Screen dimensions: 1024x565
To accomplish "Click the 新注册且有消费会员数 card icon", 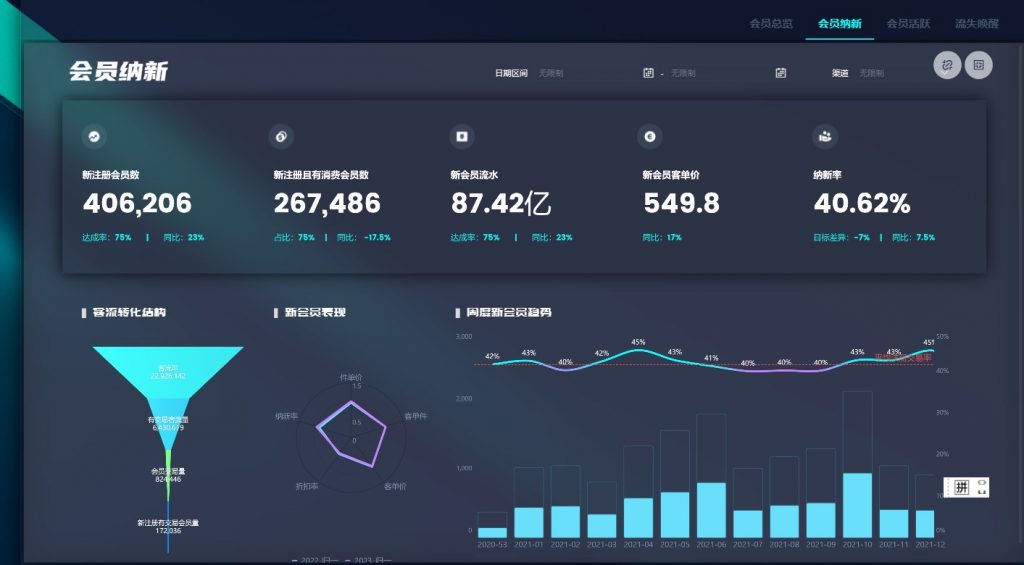I will (281, 136).
